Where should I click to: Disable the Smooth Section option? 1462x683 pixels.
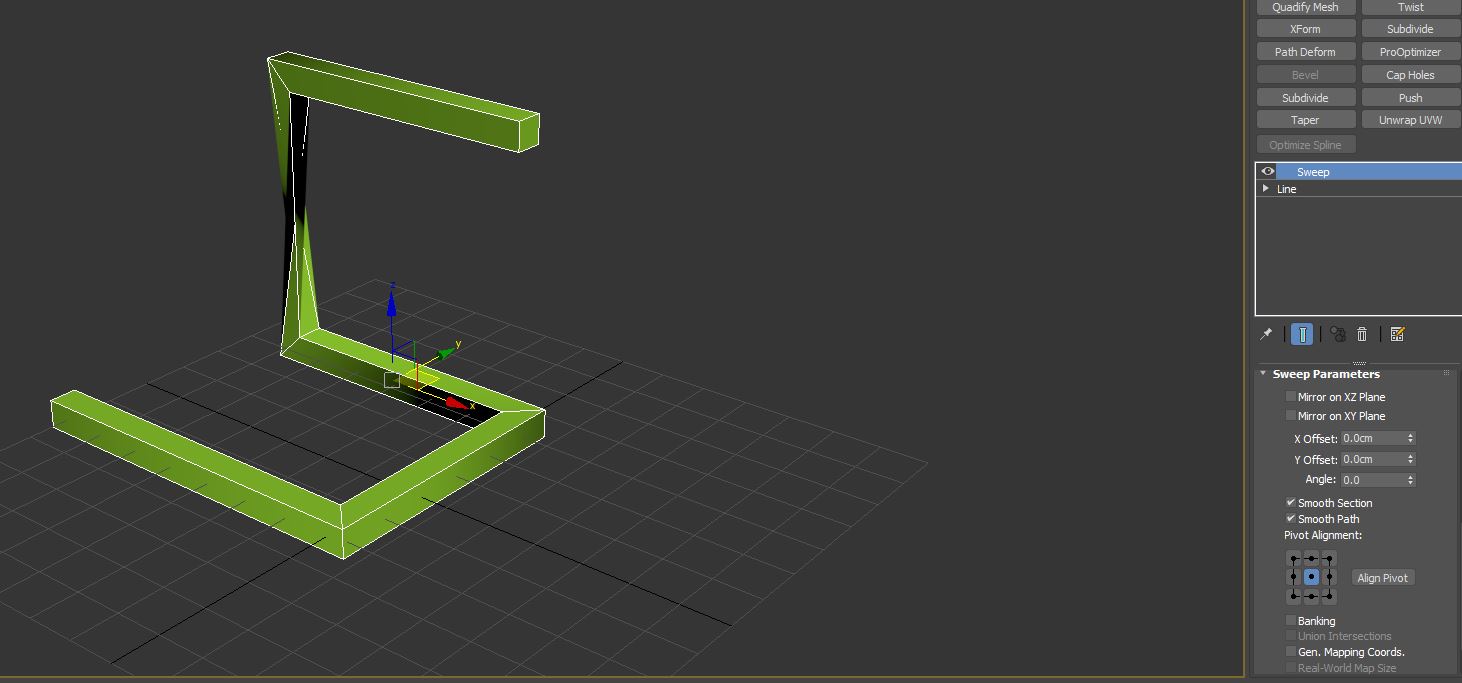1291,502
